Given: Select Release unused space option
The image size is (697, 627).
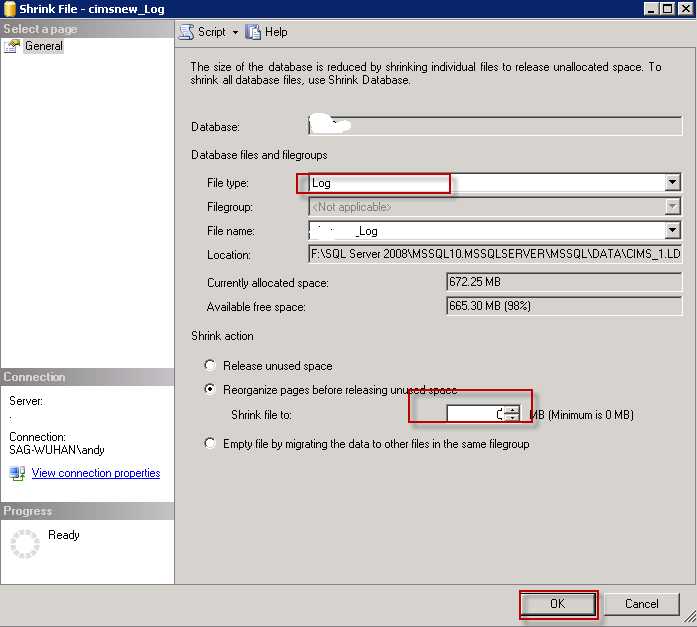Looking at the screenshot, I should point(210,365).
